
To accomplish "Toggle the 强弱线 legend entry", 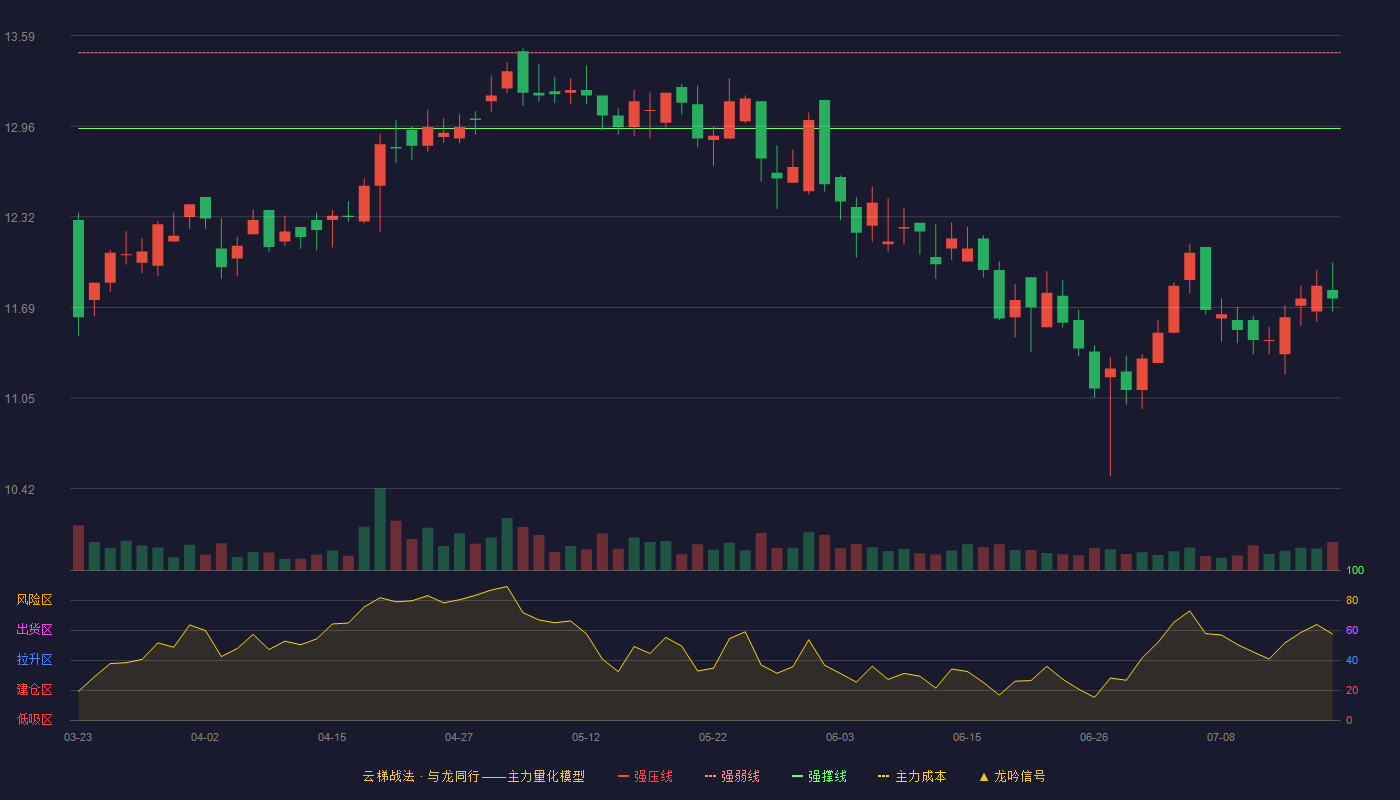I will [x=732, y=776].
